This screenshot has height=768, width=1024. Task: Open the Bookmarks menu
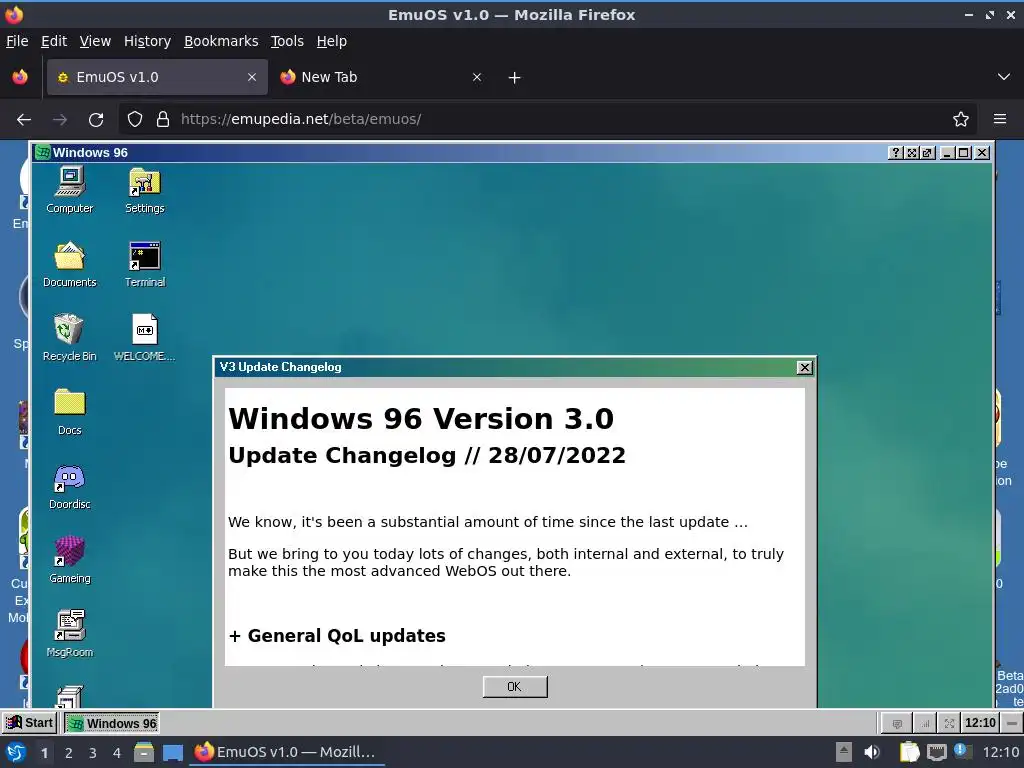pyautogui.click(x=221, y=41)
